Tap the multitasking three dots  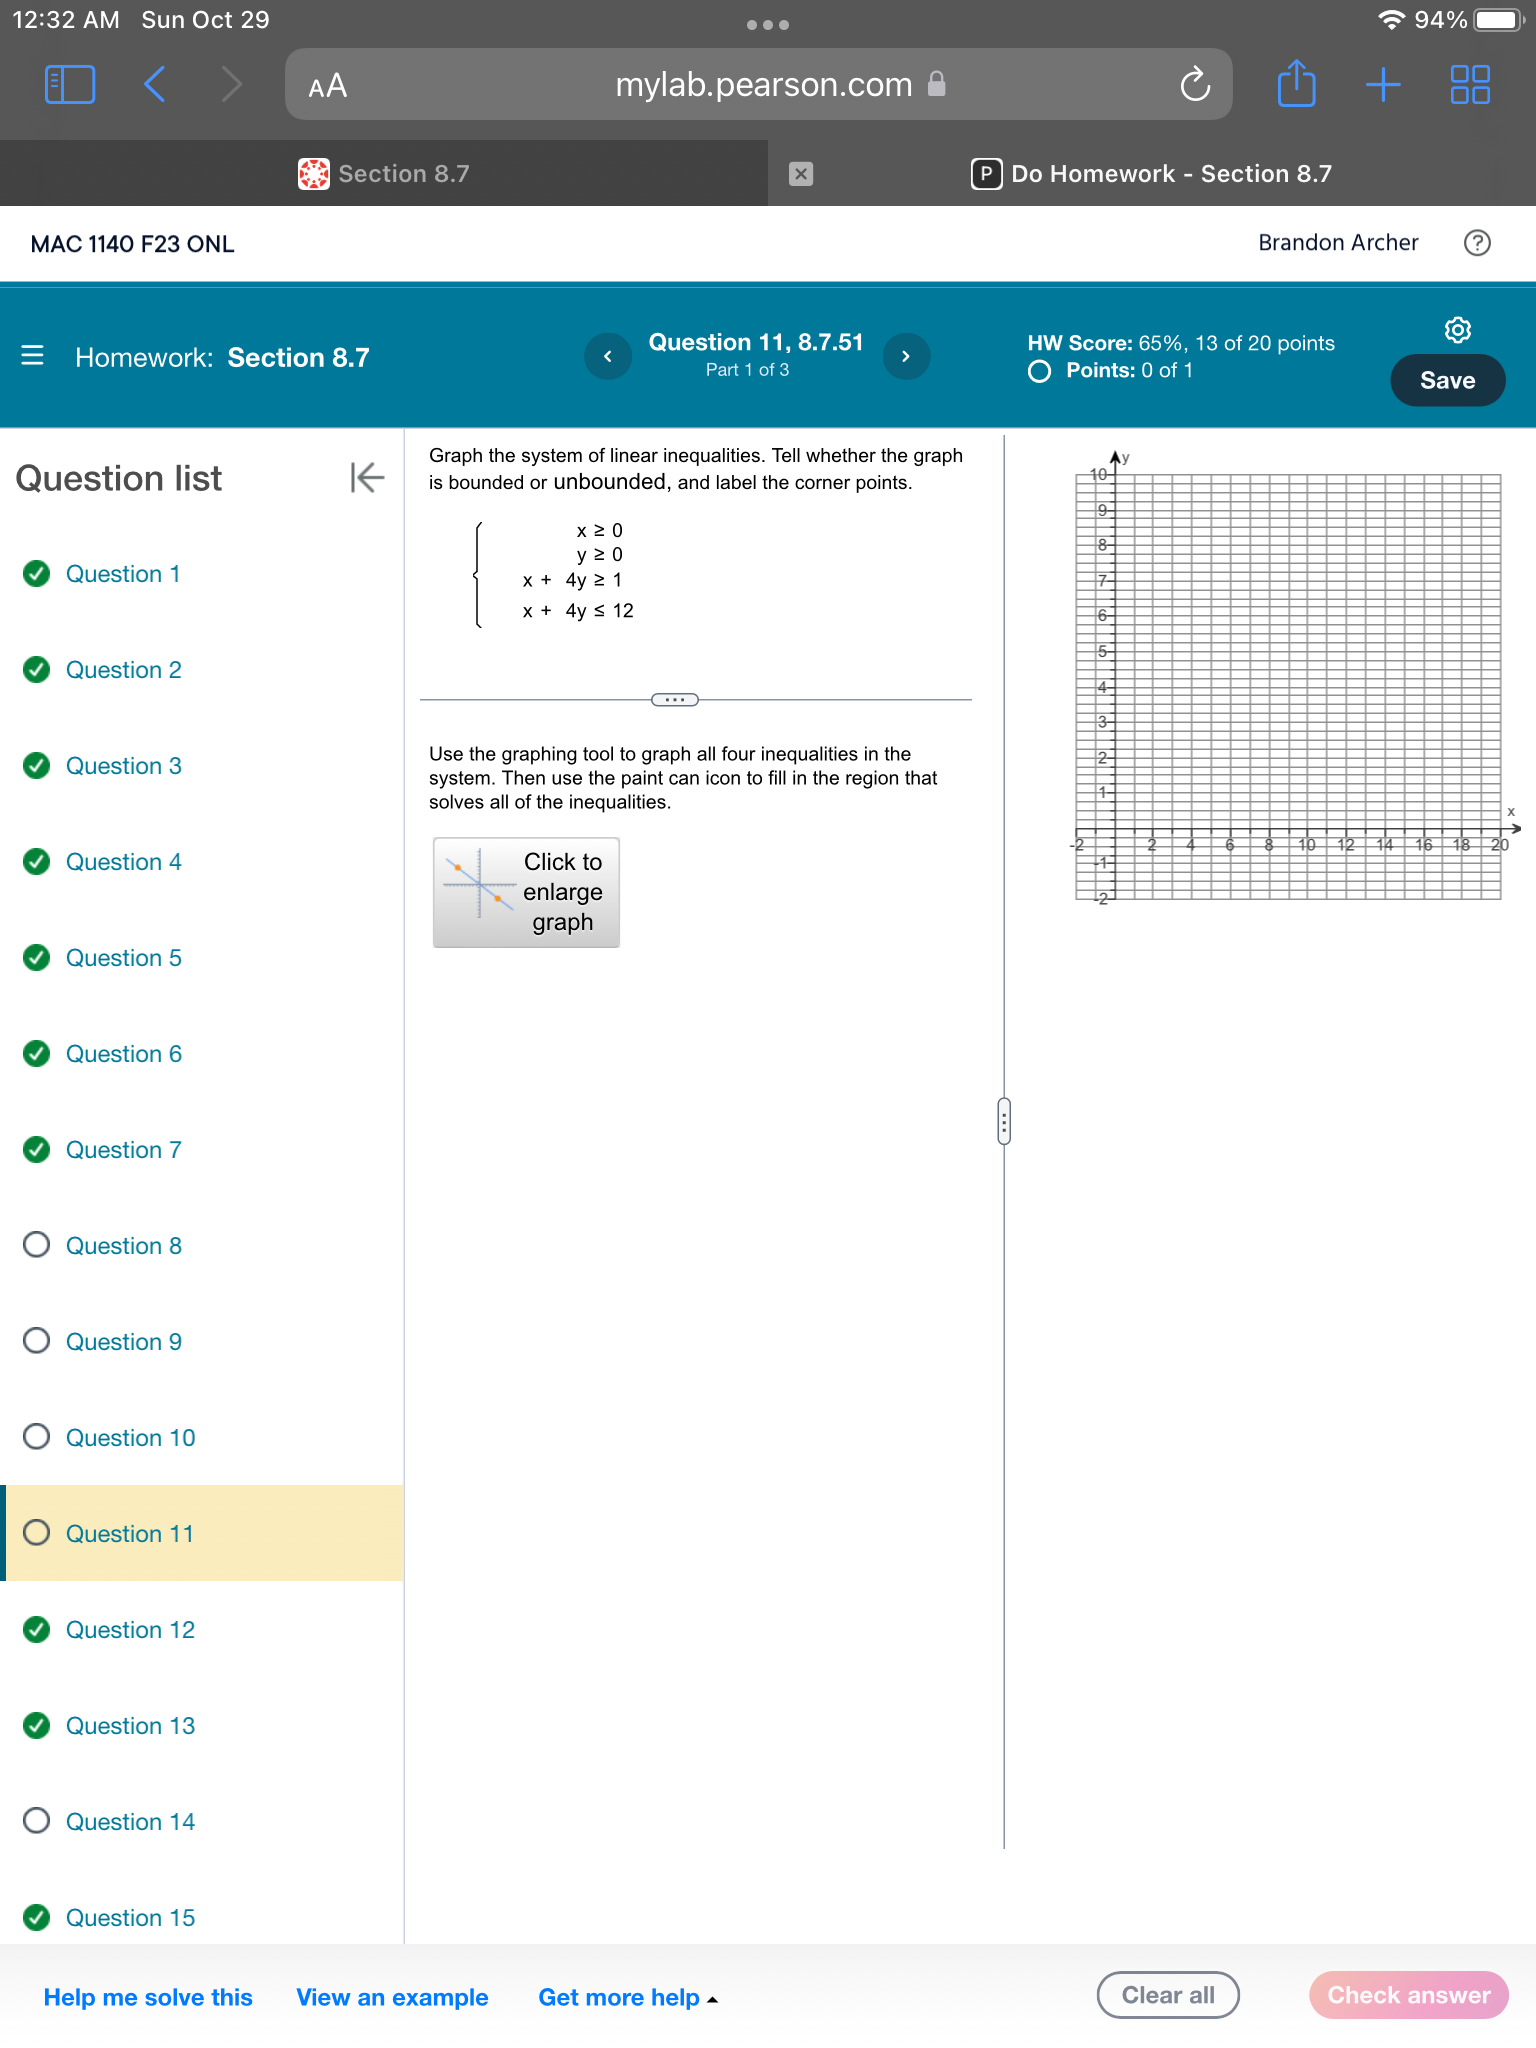(x=768, y=24)
